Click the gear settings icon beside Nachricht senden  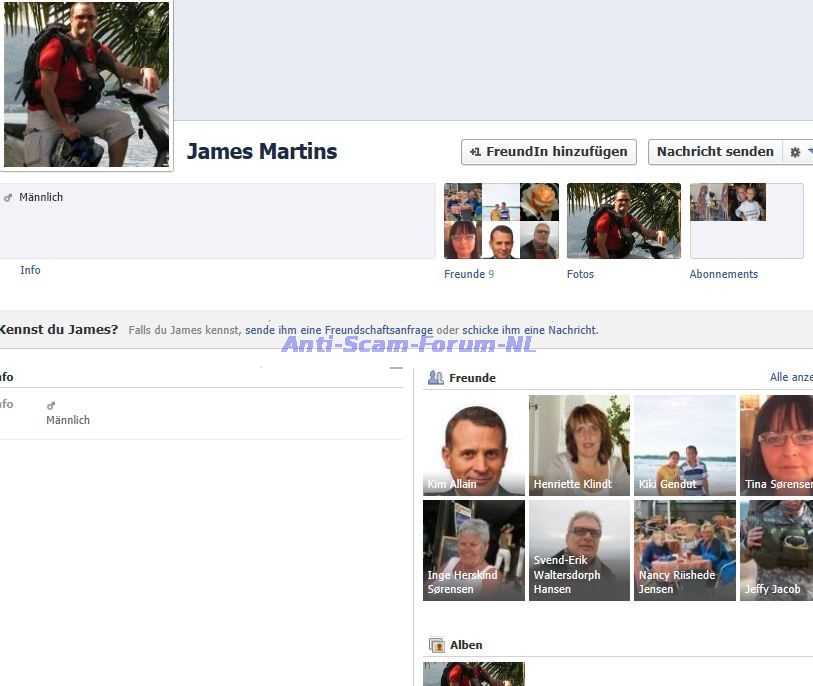(x=795, y=152)
